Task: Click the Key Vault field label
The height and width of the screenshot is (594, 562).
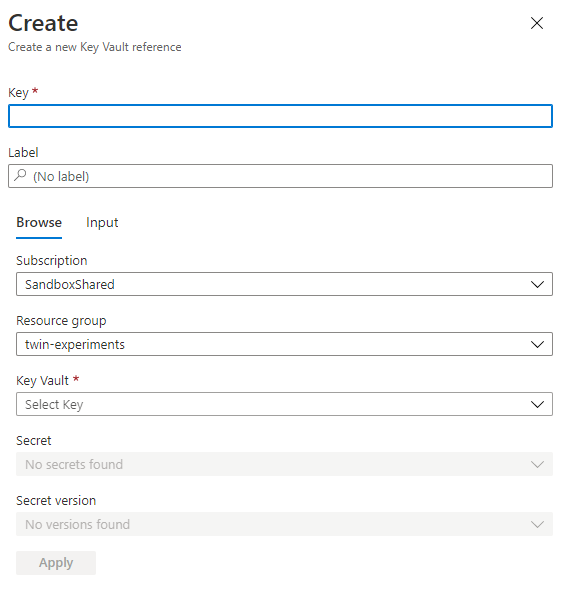Action: [42, 380]
